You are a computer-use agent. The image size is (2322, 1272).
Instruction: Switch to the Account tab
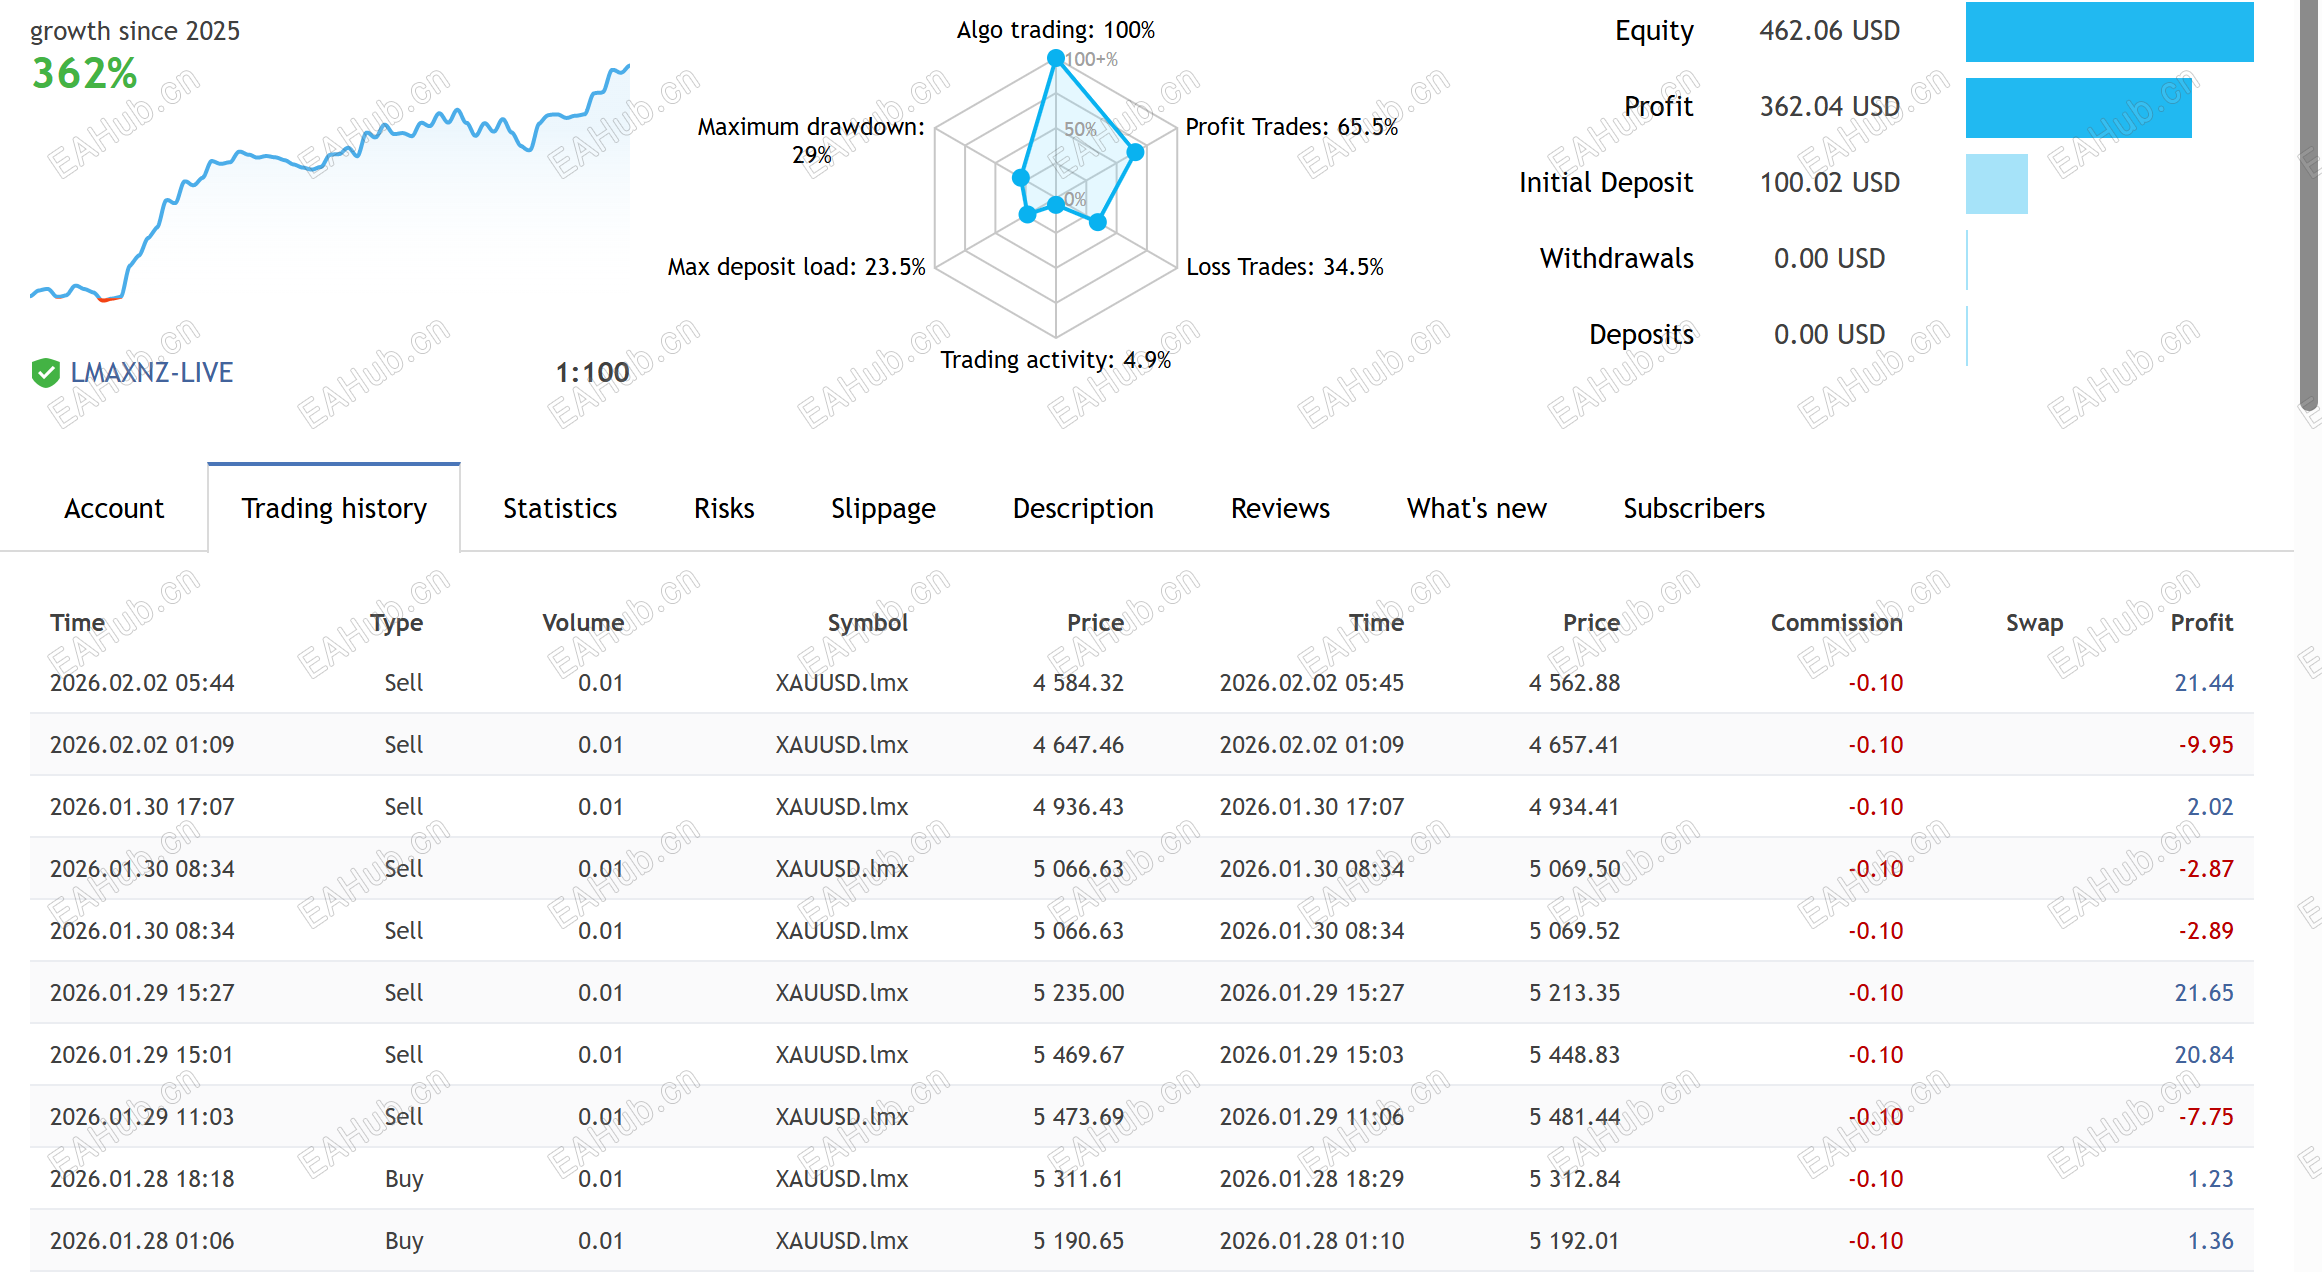click(x=114, y=508)
